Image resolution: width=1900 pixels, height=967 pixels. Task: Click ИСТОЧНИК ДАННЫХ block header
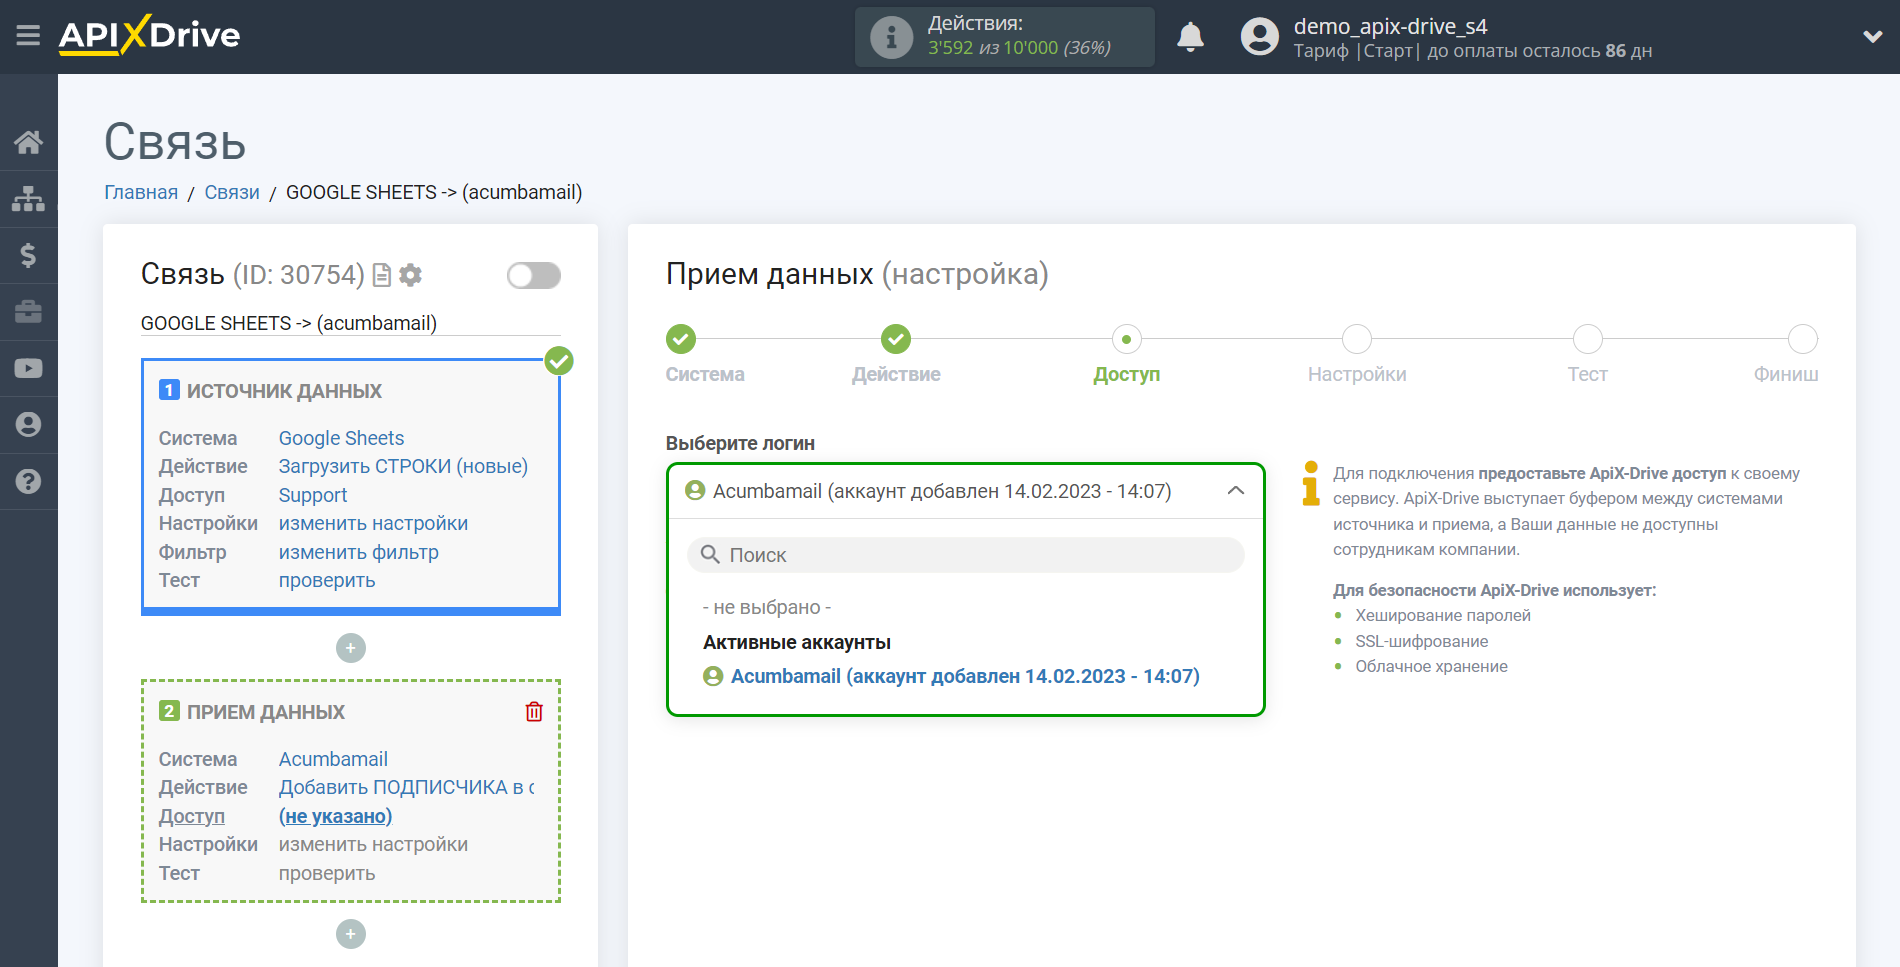point(284,391)
